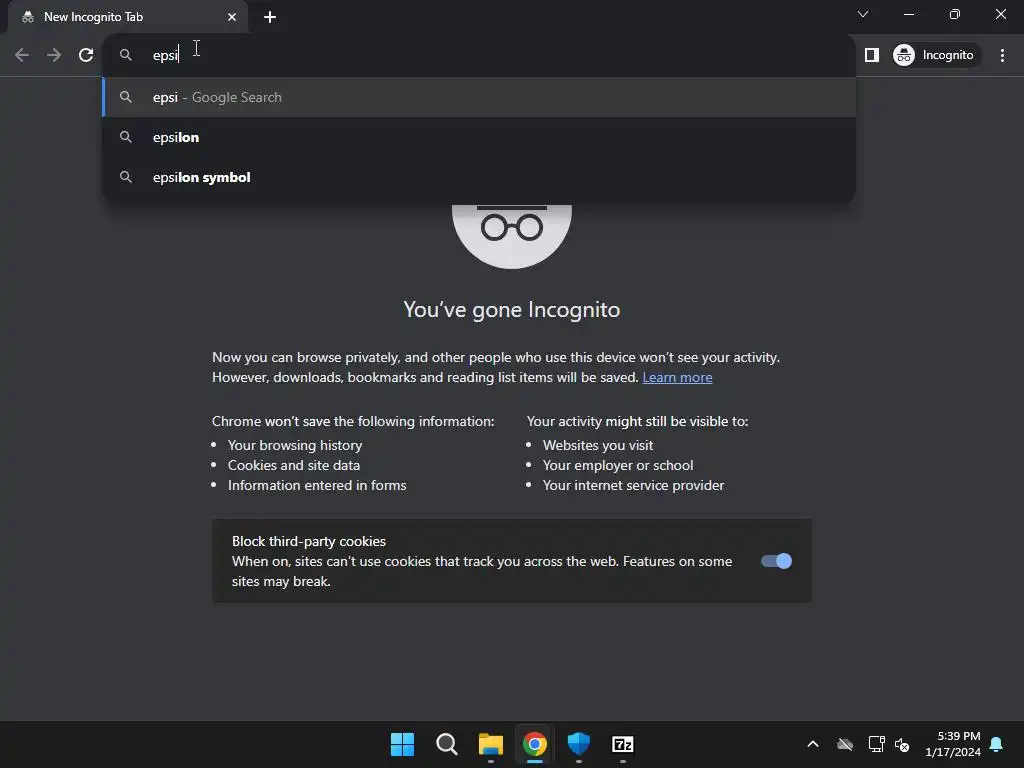Screen dimensions: 1024x768
Task: Open the side panel icon
Action: 871,55
